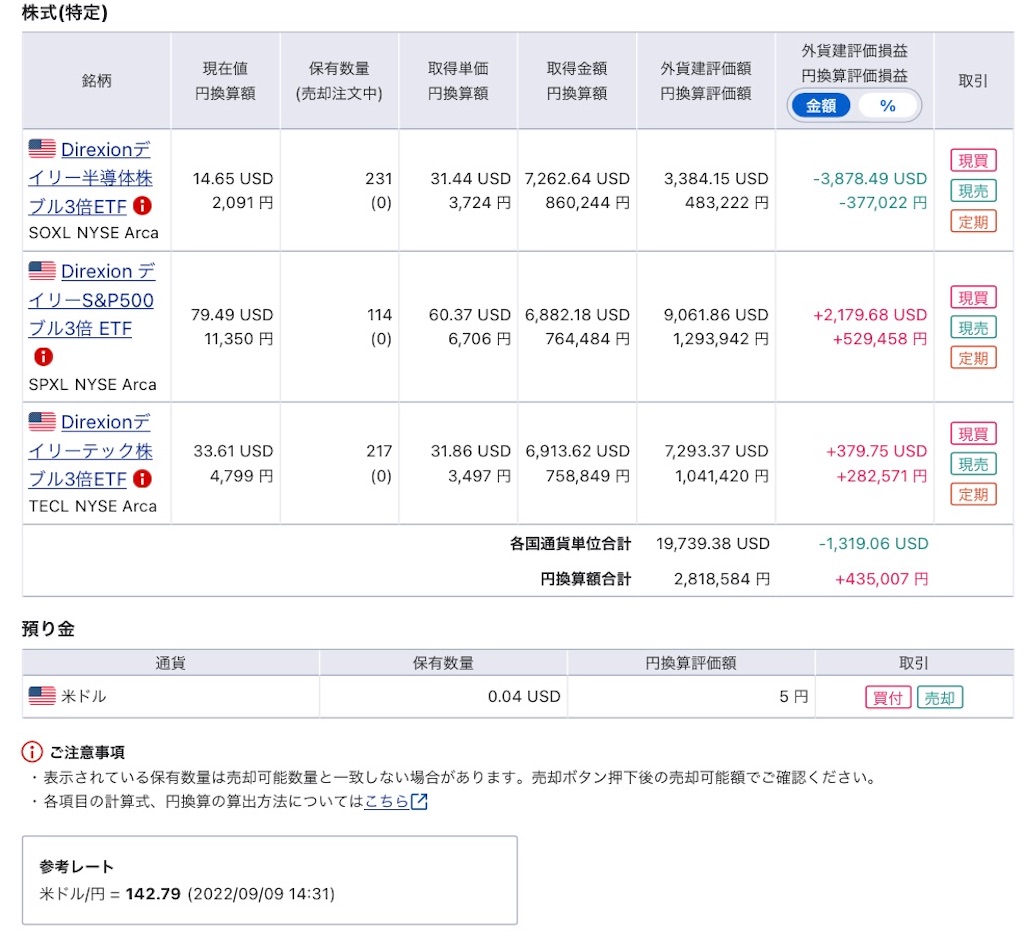Click 79.49 USD current price cell
Viewport: 1024px width, 939px height.
pyautogui.click(x=232, y=315)
